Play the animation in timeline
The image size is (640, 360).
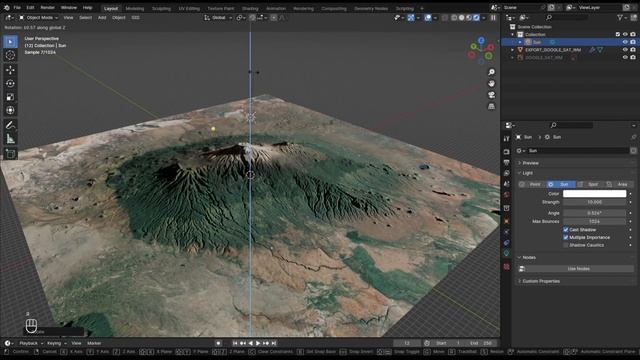point(258,343)
